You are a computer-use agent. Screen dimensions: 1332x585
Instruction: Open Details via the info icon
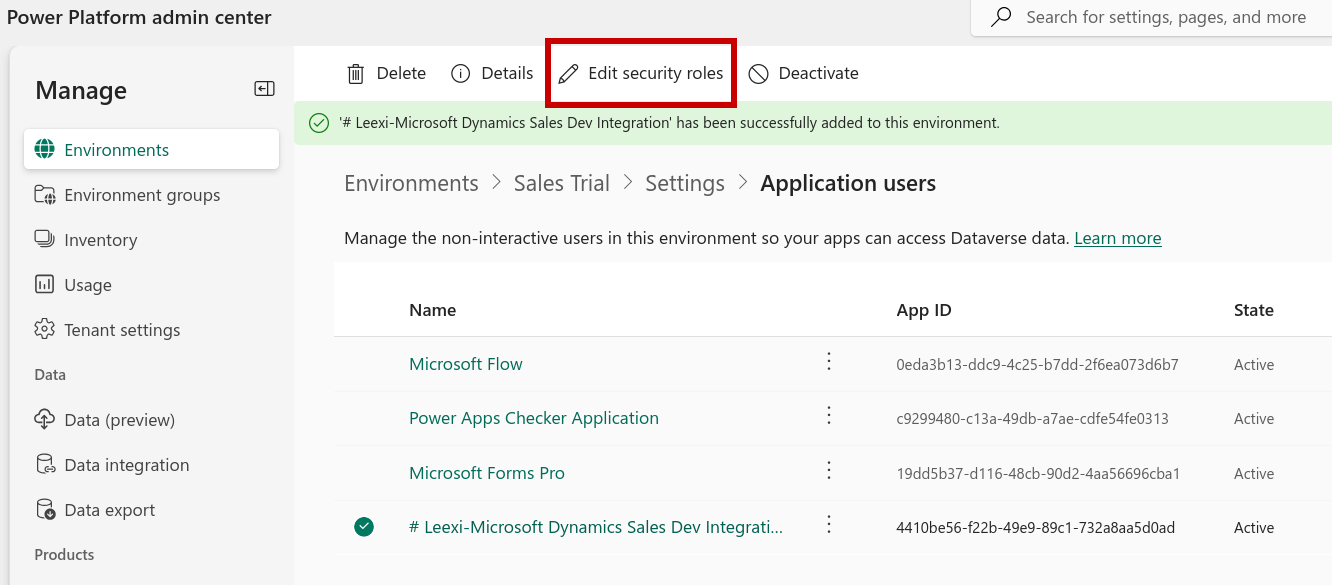point(460,73)
